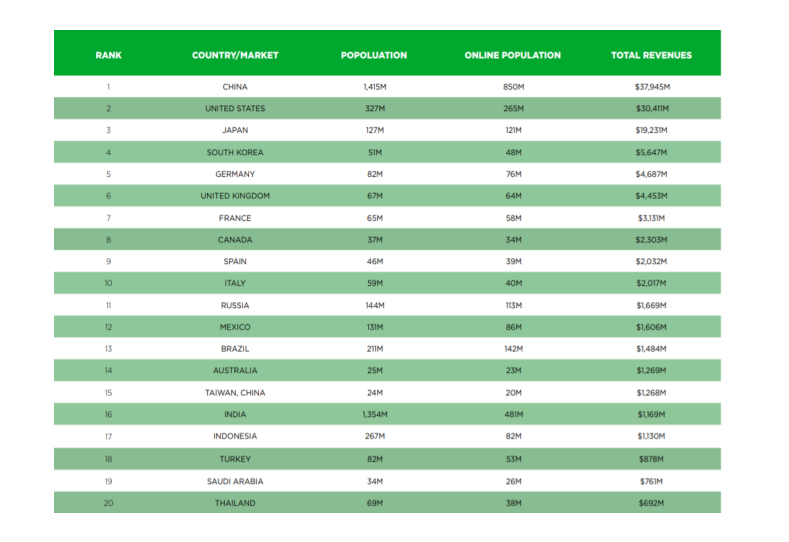Image resolution: width=789 pixels, height=542 pixels.
Task: Click Japan's $19,231M revenue value
Action: pos(651,130)
